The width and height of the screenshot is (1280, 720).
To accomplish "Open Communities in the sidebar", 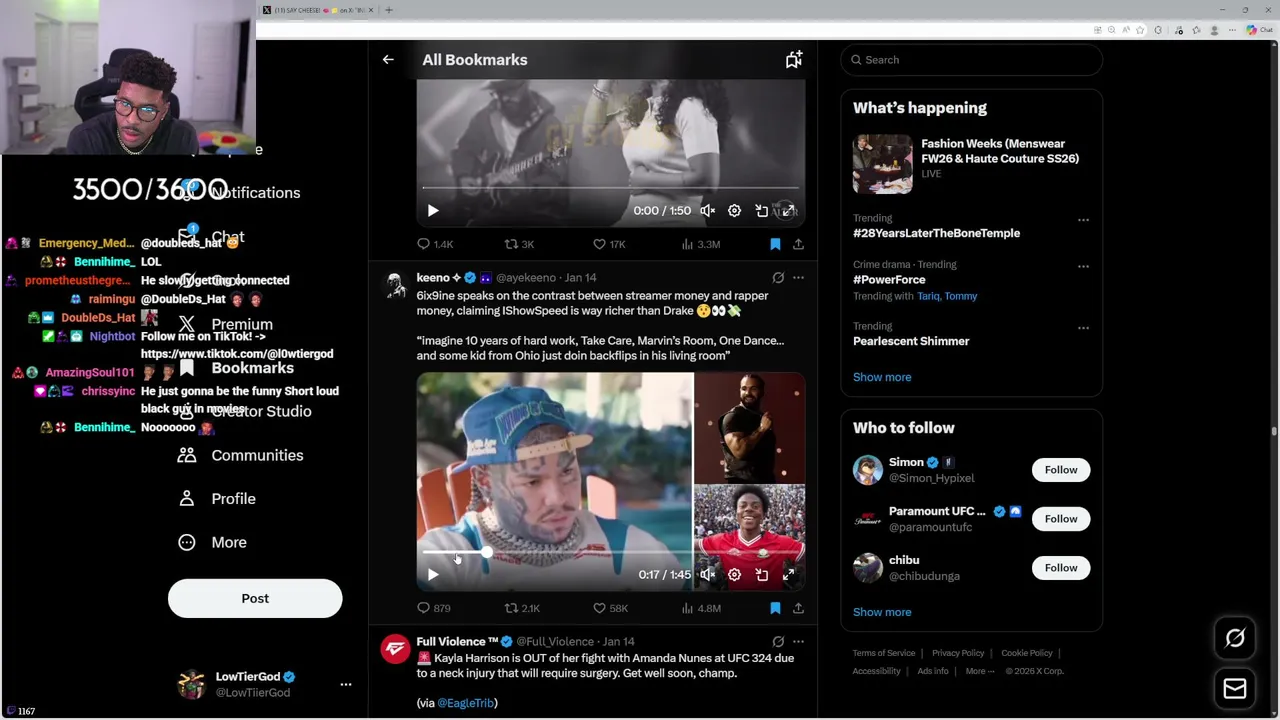I will tap(240, 455).
